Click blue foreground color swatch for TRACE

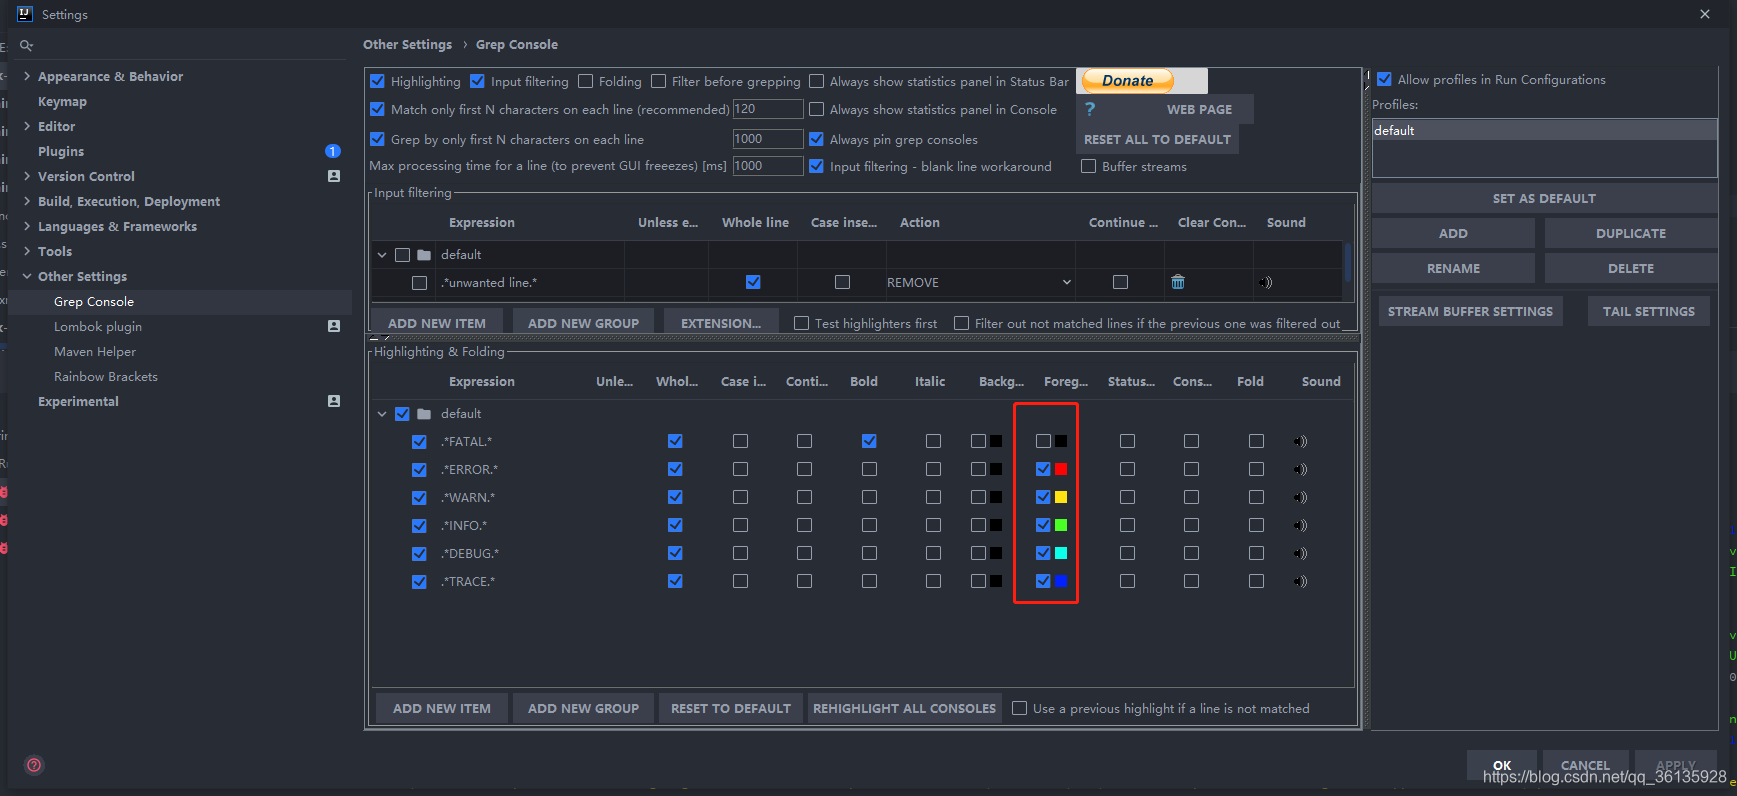pyautogui.click(x=1061, y=581)
